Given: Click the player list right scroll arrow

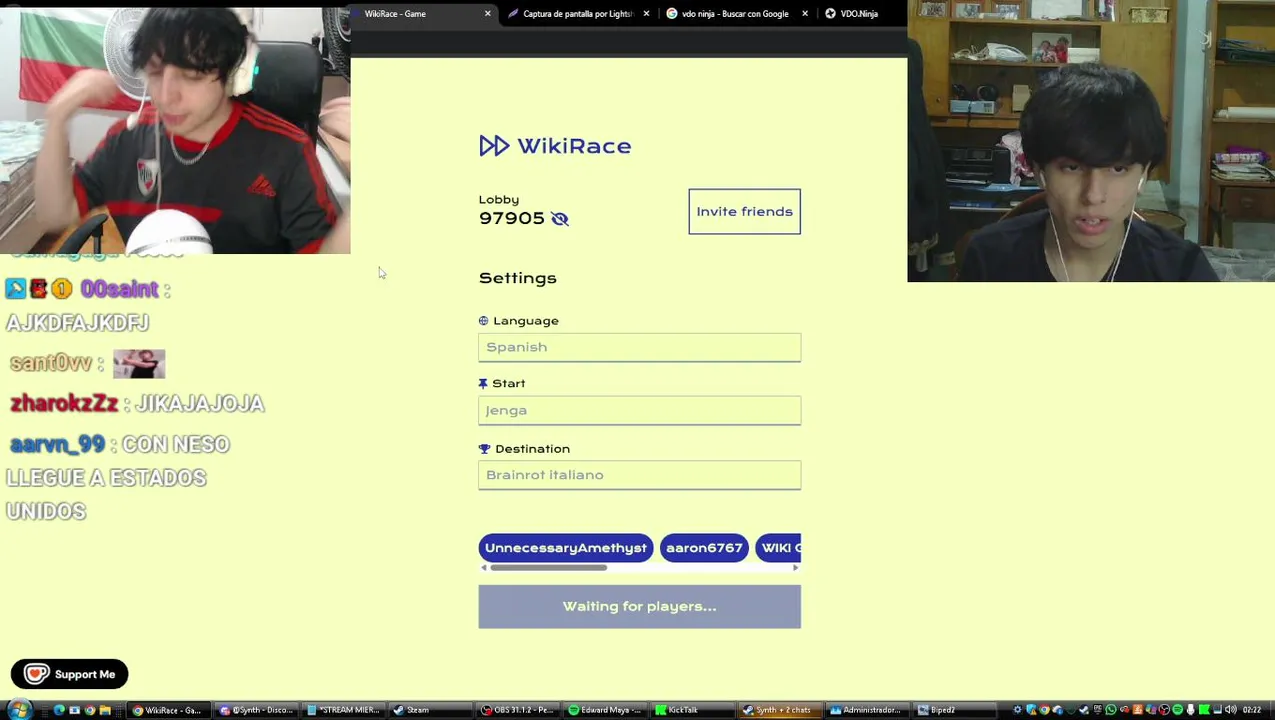Looking at the screenshot, I should click(x=796, y=568).
